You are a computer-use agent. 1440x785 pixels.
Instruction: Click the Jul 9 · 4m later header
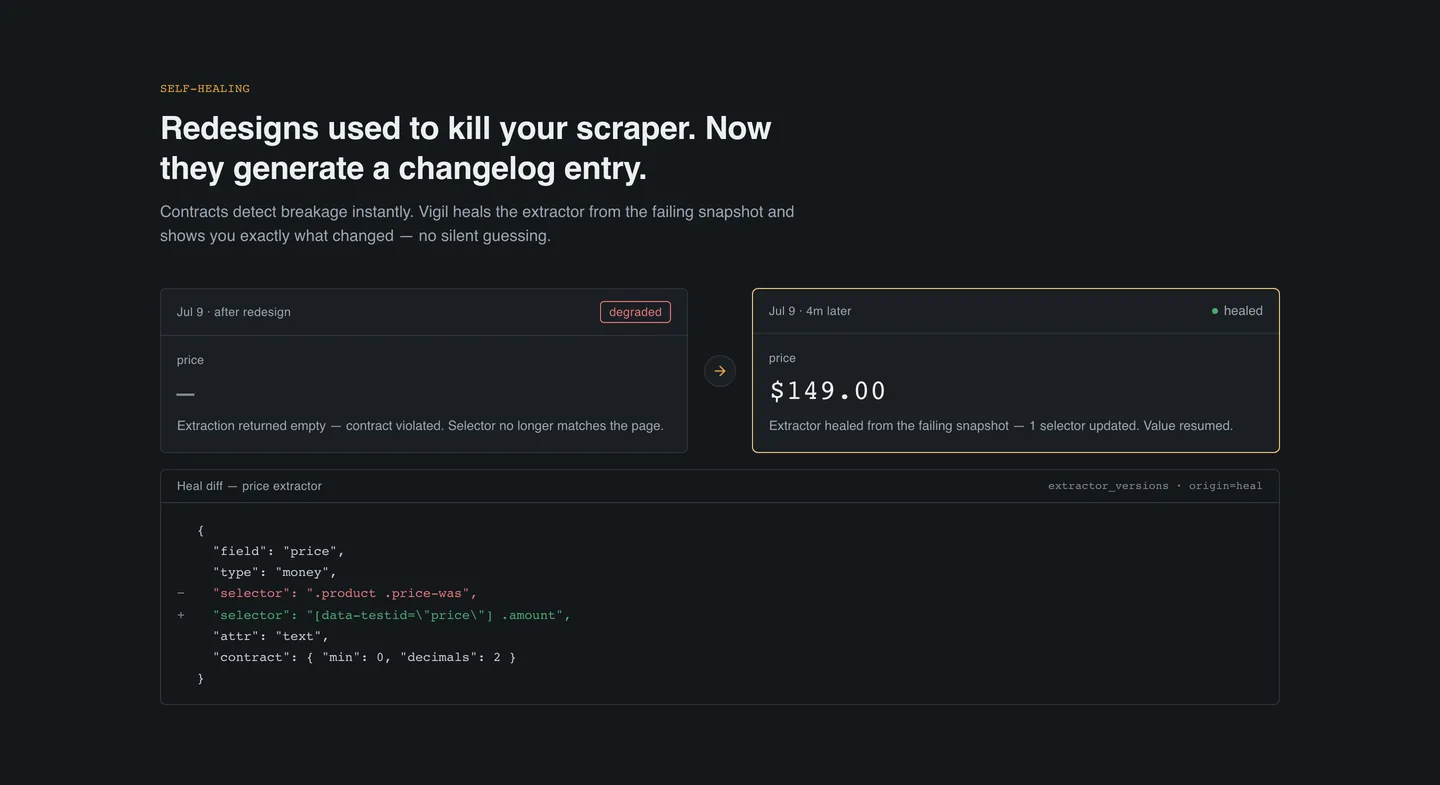point(810,311)
